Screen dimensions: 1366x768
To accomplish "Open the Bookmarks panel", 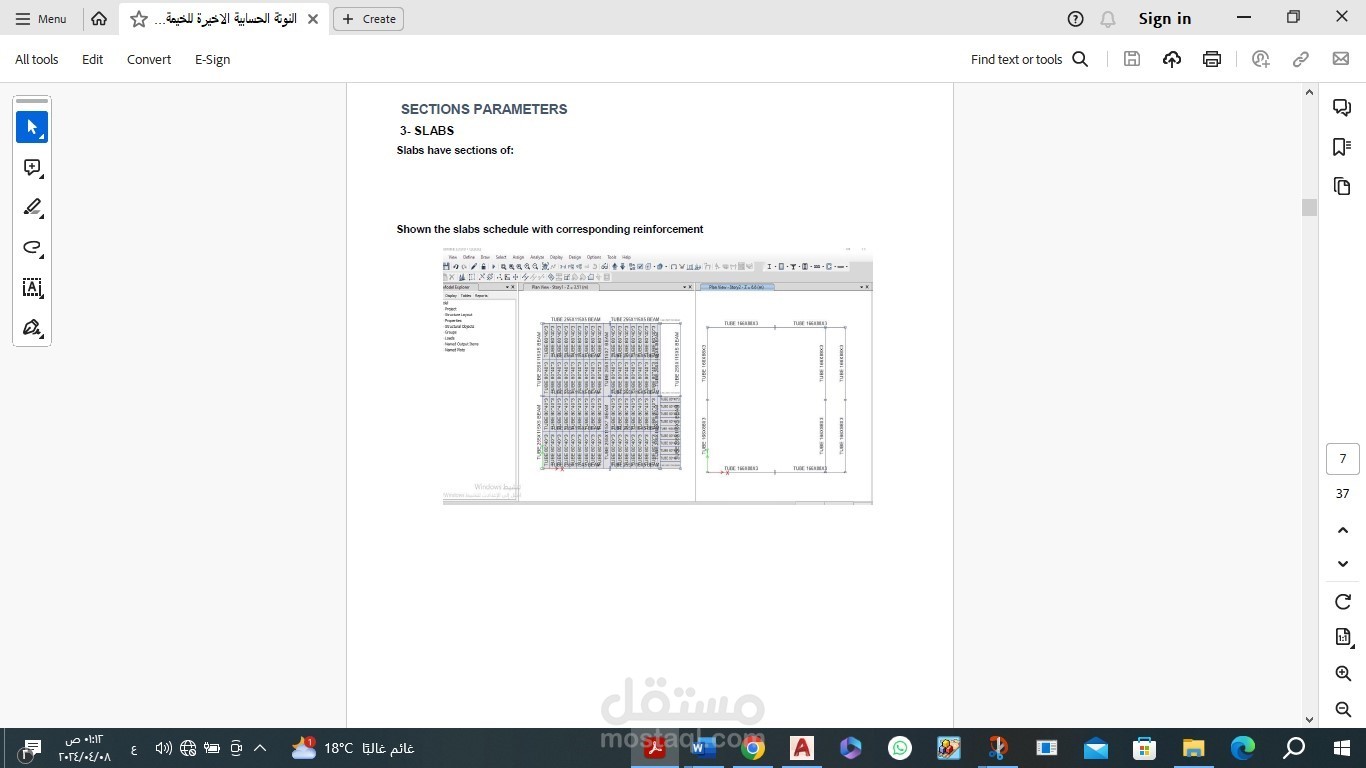I will point(1342,147).
